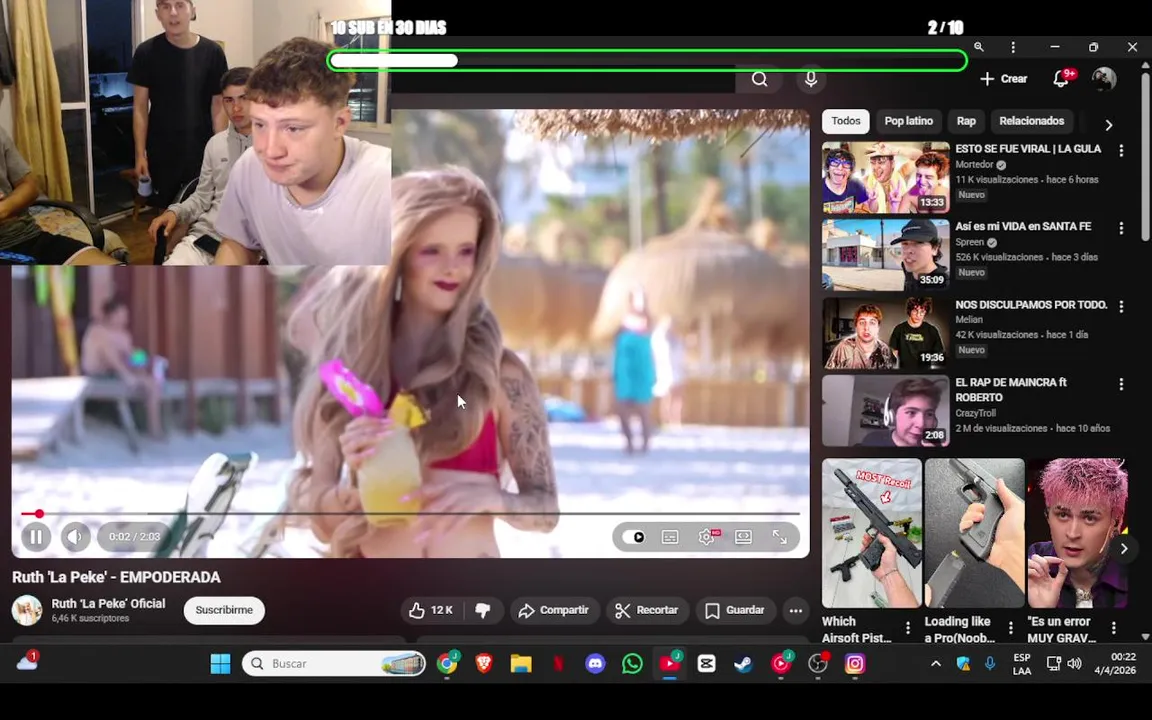Click the YouTube search magnifier button
The image size is (1152, 720).
760,79
